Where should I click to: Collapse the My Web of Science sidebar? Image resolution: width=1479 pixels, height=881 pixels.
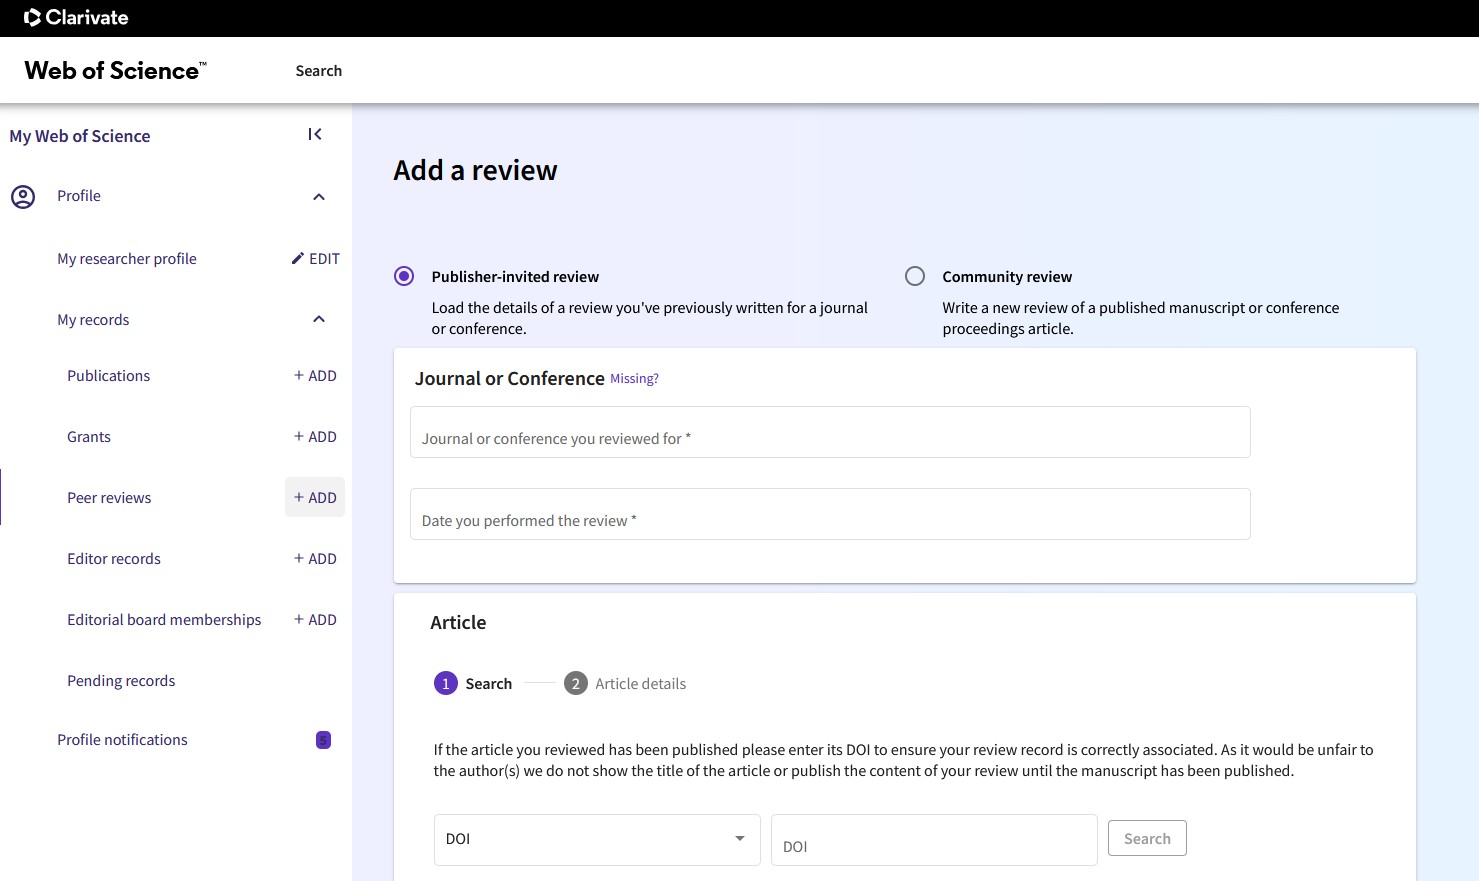tap(315, 134)
